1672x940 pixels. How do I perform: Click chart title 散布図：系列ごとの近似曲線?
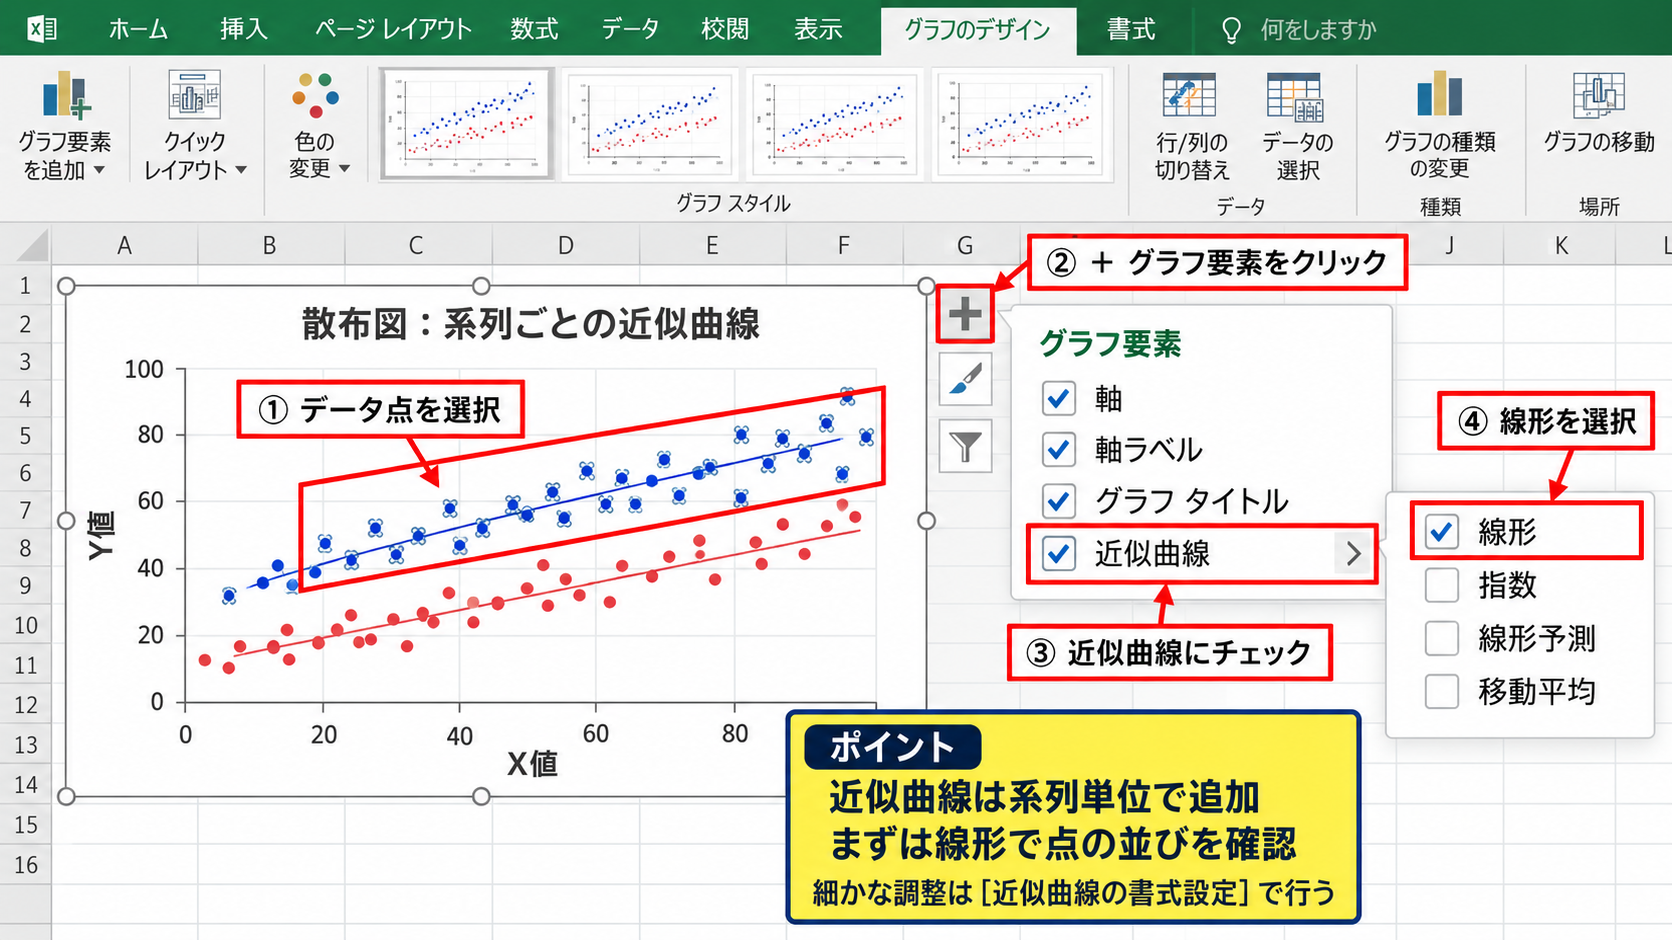pyautogui.click(x=531, y=324)
